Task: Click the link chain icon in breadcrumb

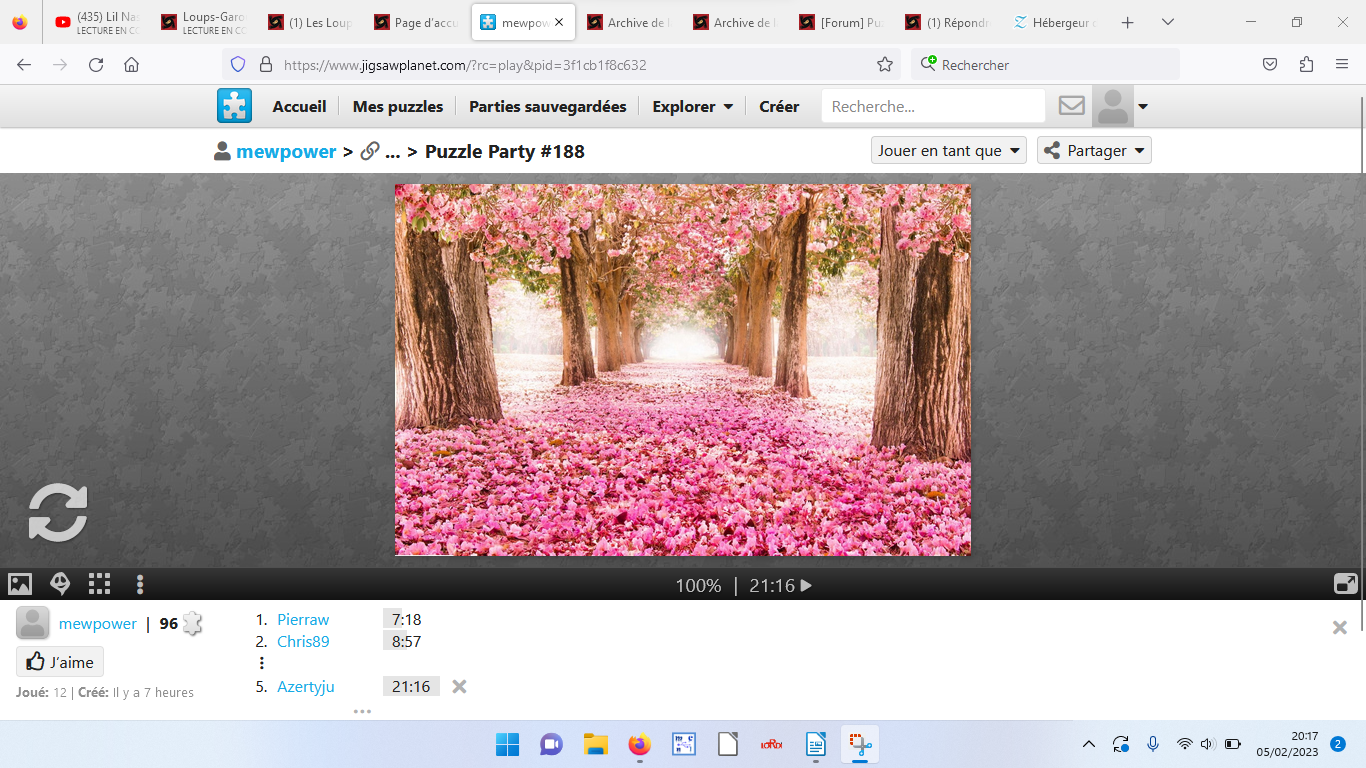Action: [369, 151]
